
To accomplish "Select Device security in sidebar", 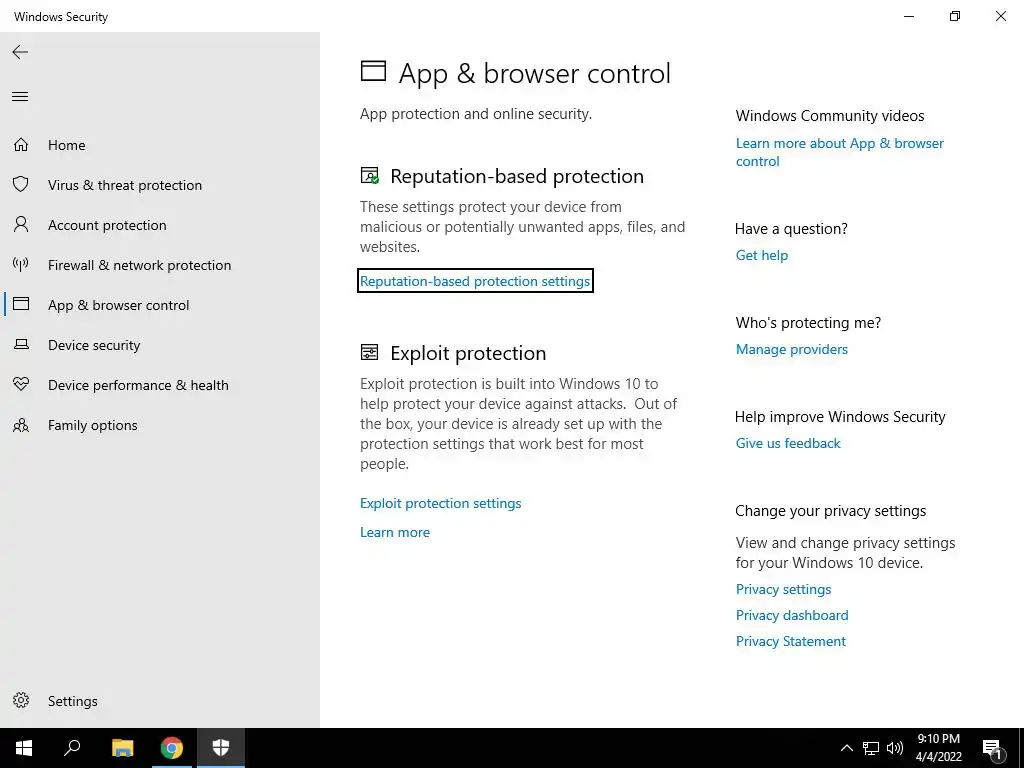I will point(94,345).
